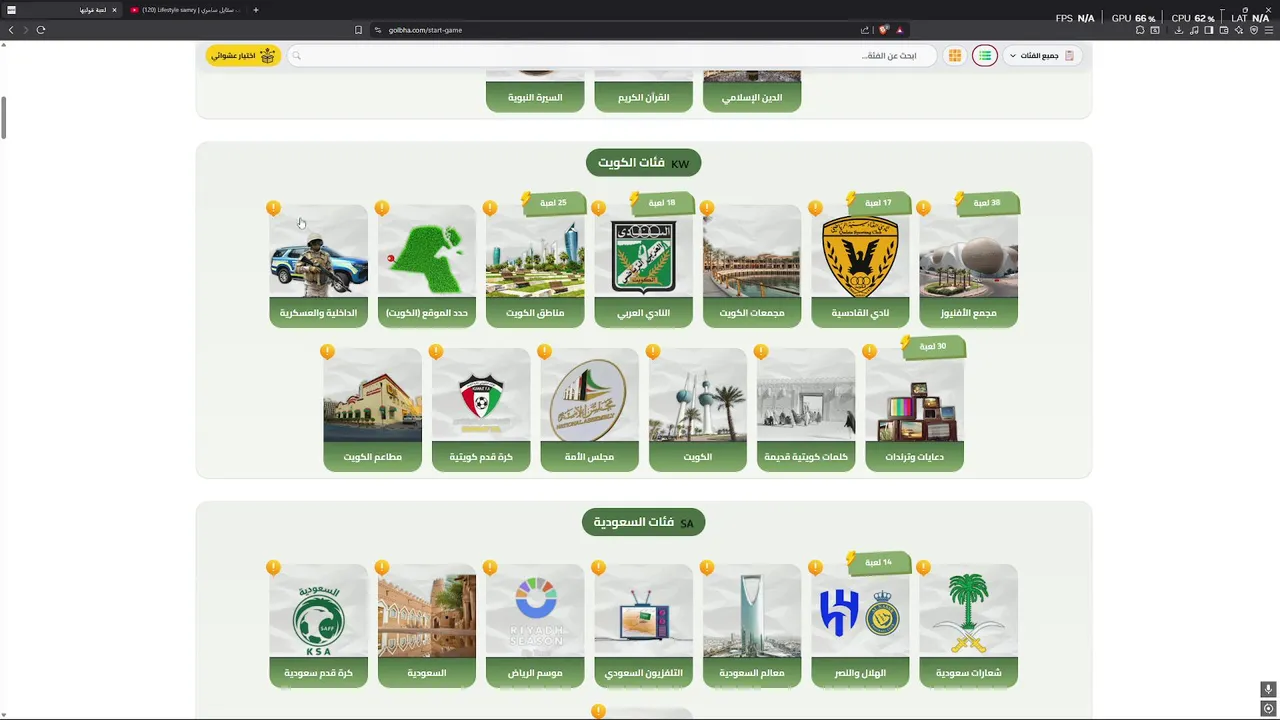The width and height of the screenshot is (1280, 720).
Task: Choose مجلس الأمة category card
Action: 589,410
